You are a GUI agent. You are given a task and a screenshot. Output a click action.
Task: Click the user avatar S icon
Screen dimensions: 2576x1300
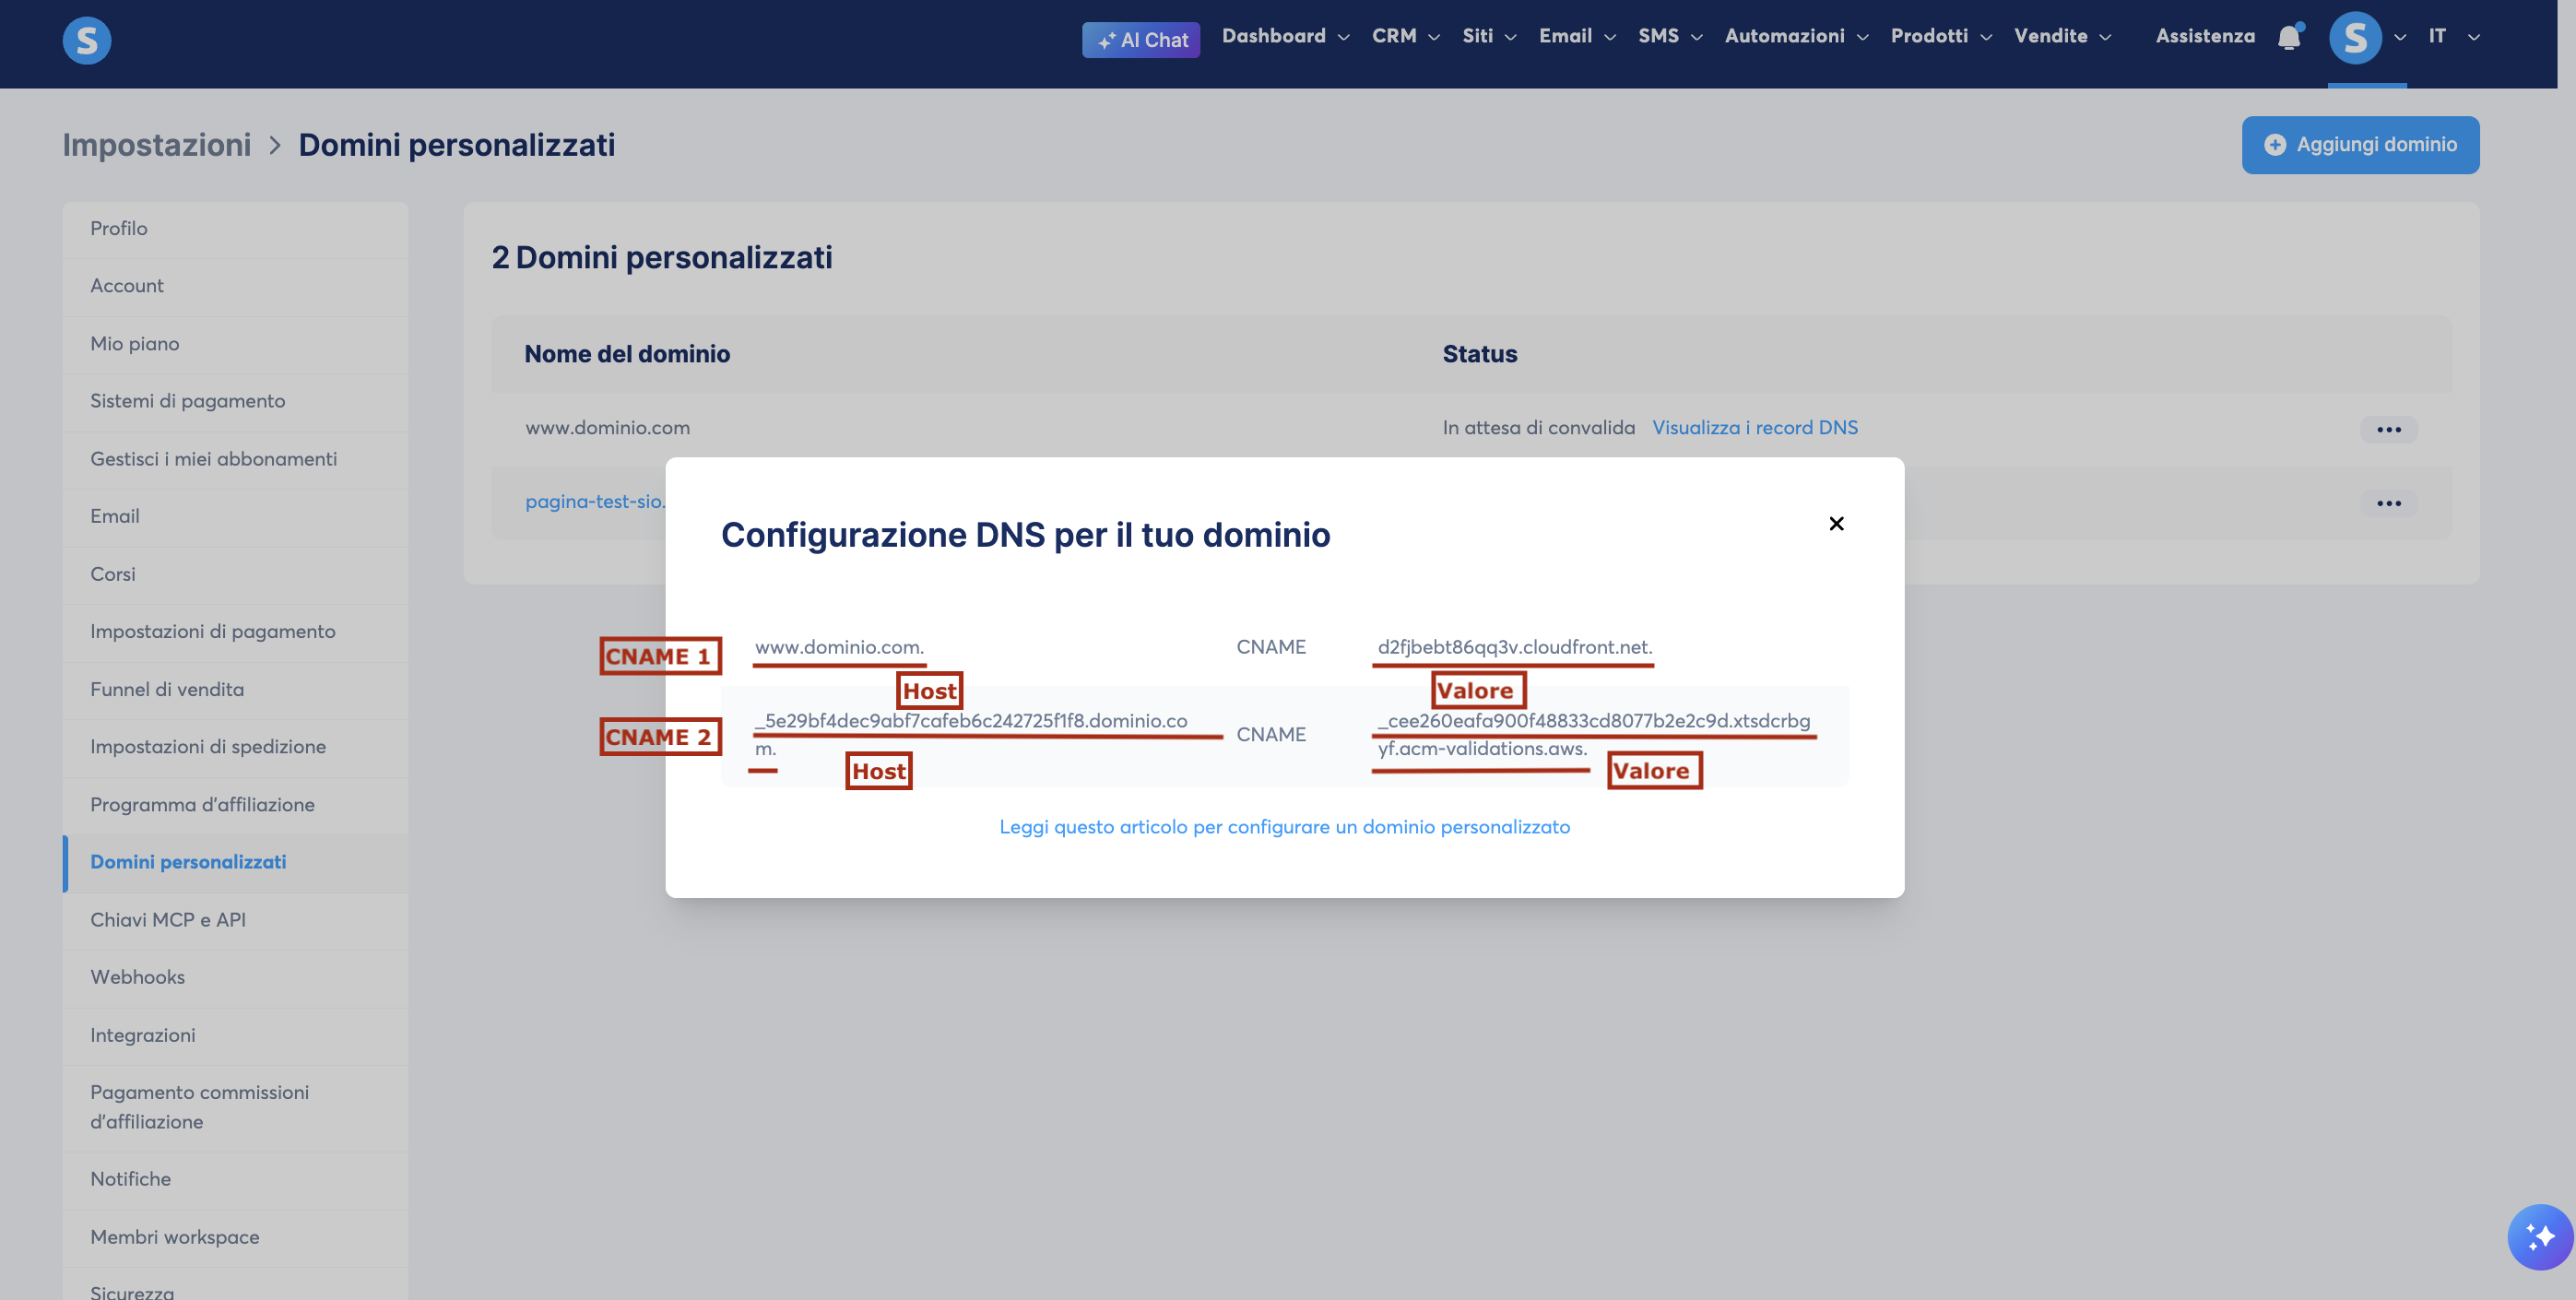click(x=2355, y=38)
